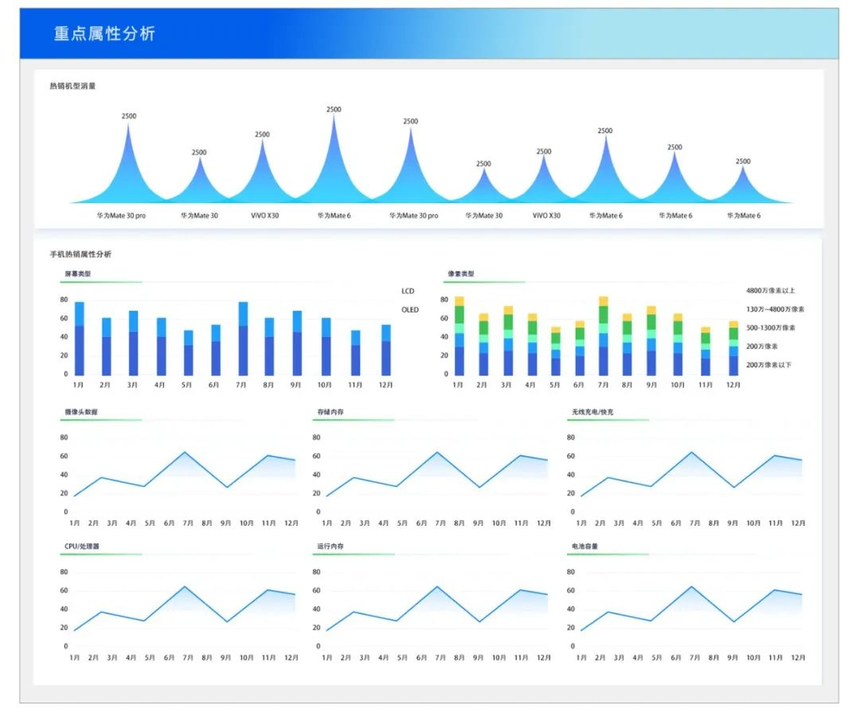Click the OLED legend entry
This screenshot has height=725, width=860.
pos(410,310)
